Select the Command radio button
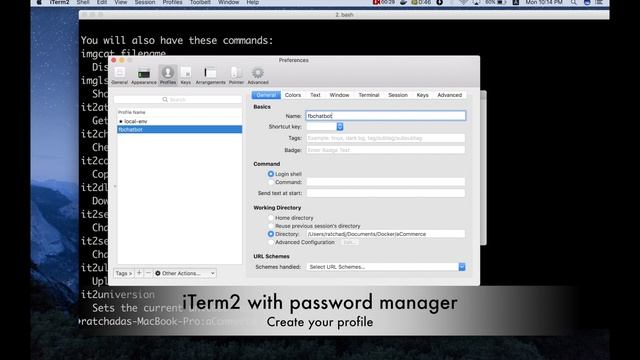640x360 pixels. click(271, 182)
